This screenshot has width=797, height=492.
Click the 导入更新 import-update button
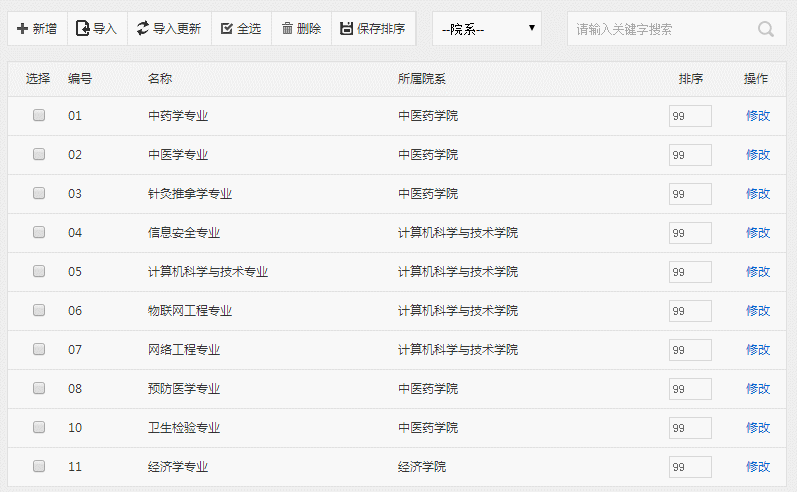pyautogui.click(x=169, y=29)
